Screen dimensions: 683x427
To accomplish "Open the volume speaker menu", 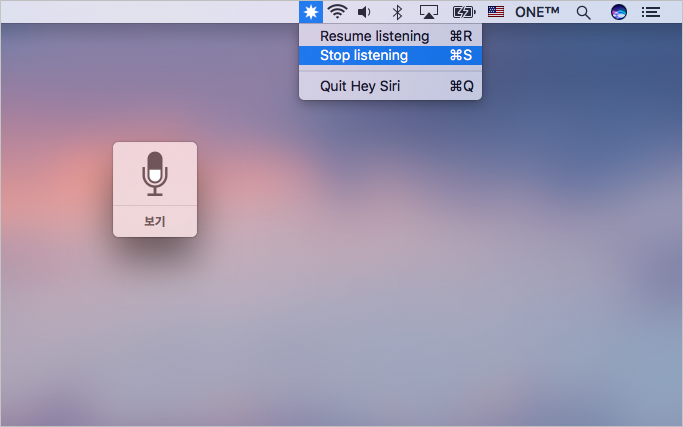I will pyautogui.click(x=364, y=12).
